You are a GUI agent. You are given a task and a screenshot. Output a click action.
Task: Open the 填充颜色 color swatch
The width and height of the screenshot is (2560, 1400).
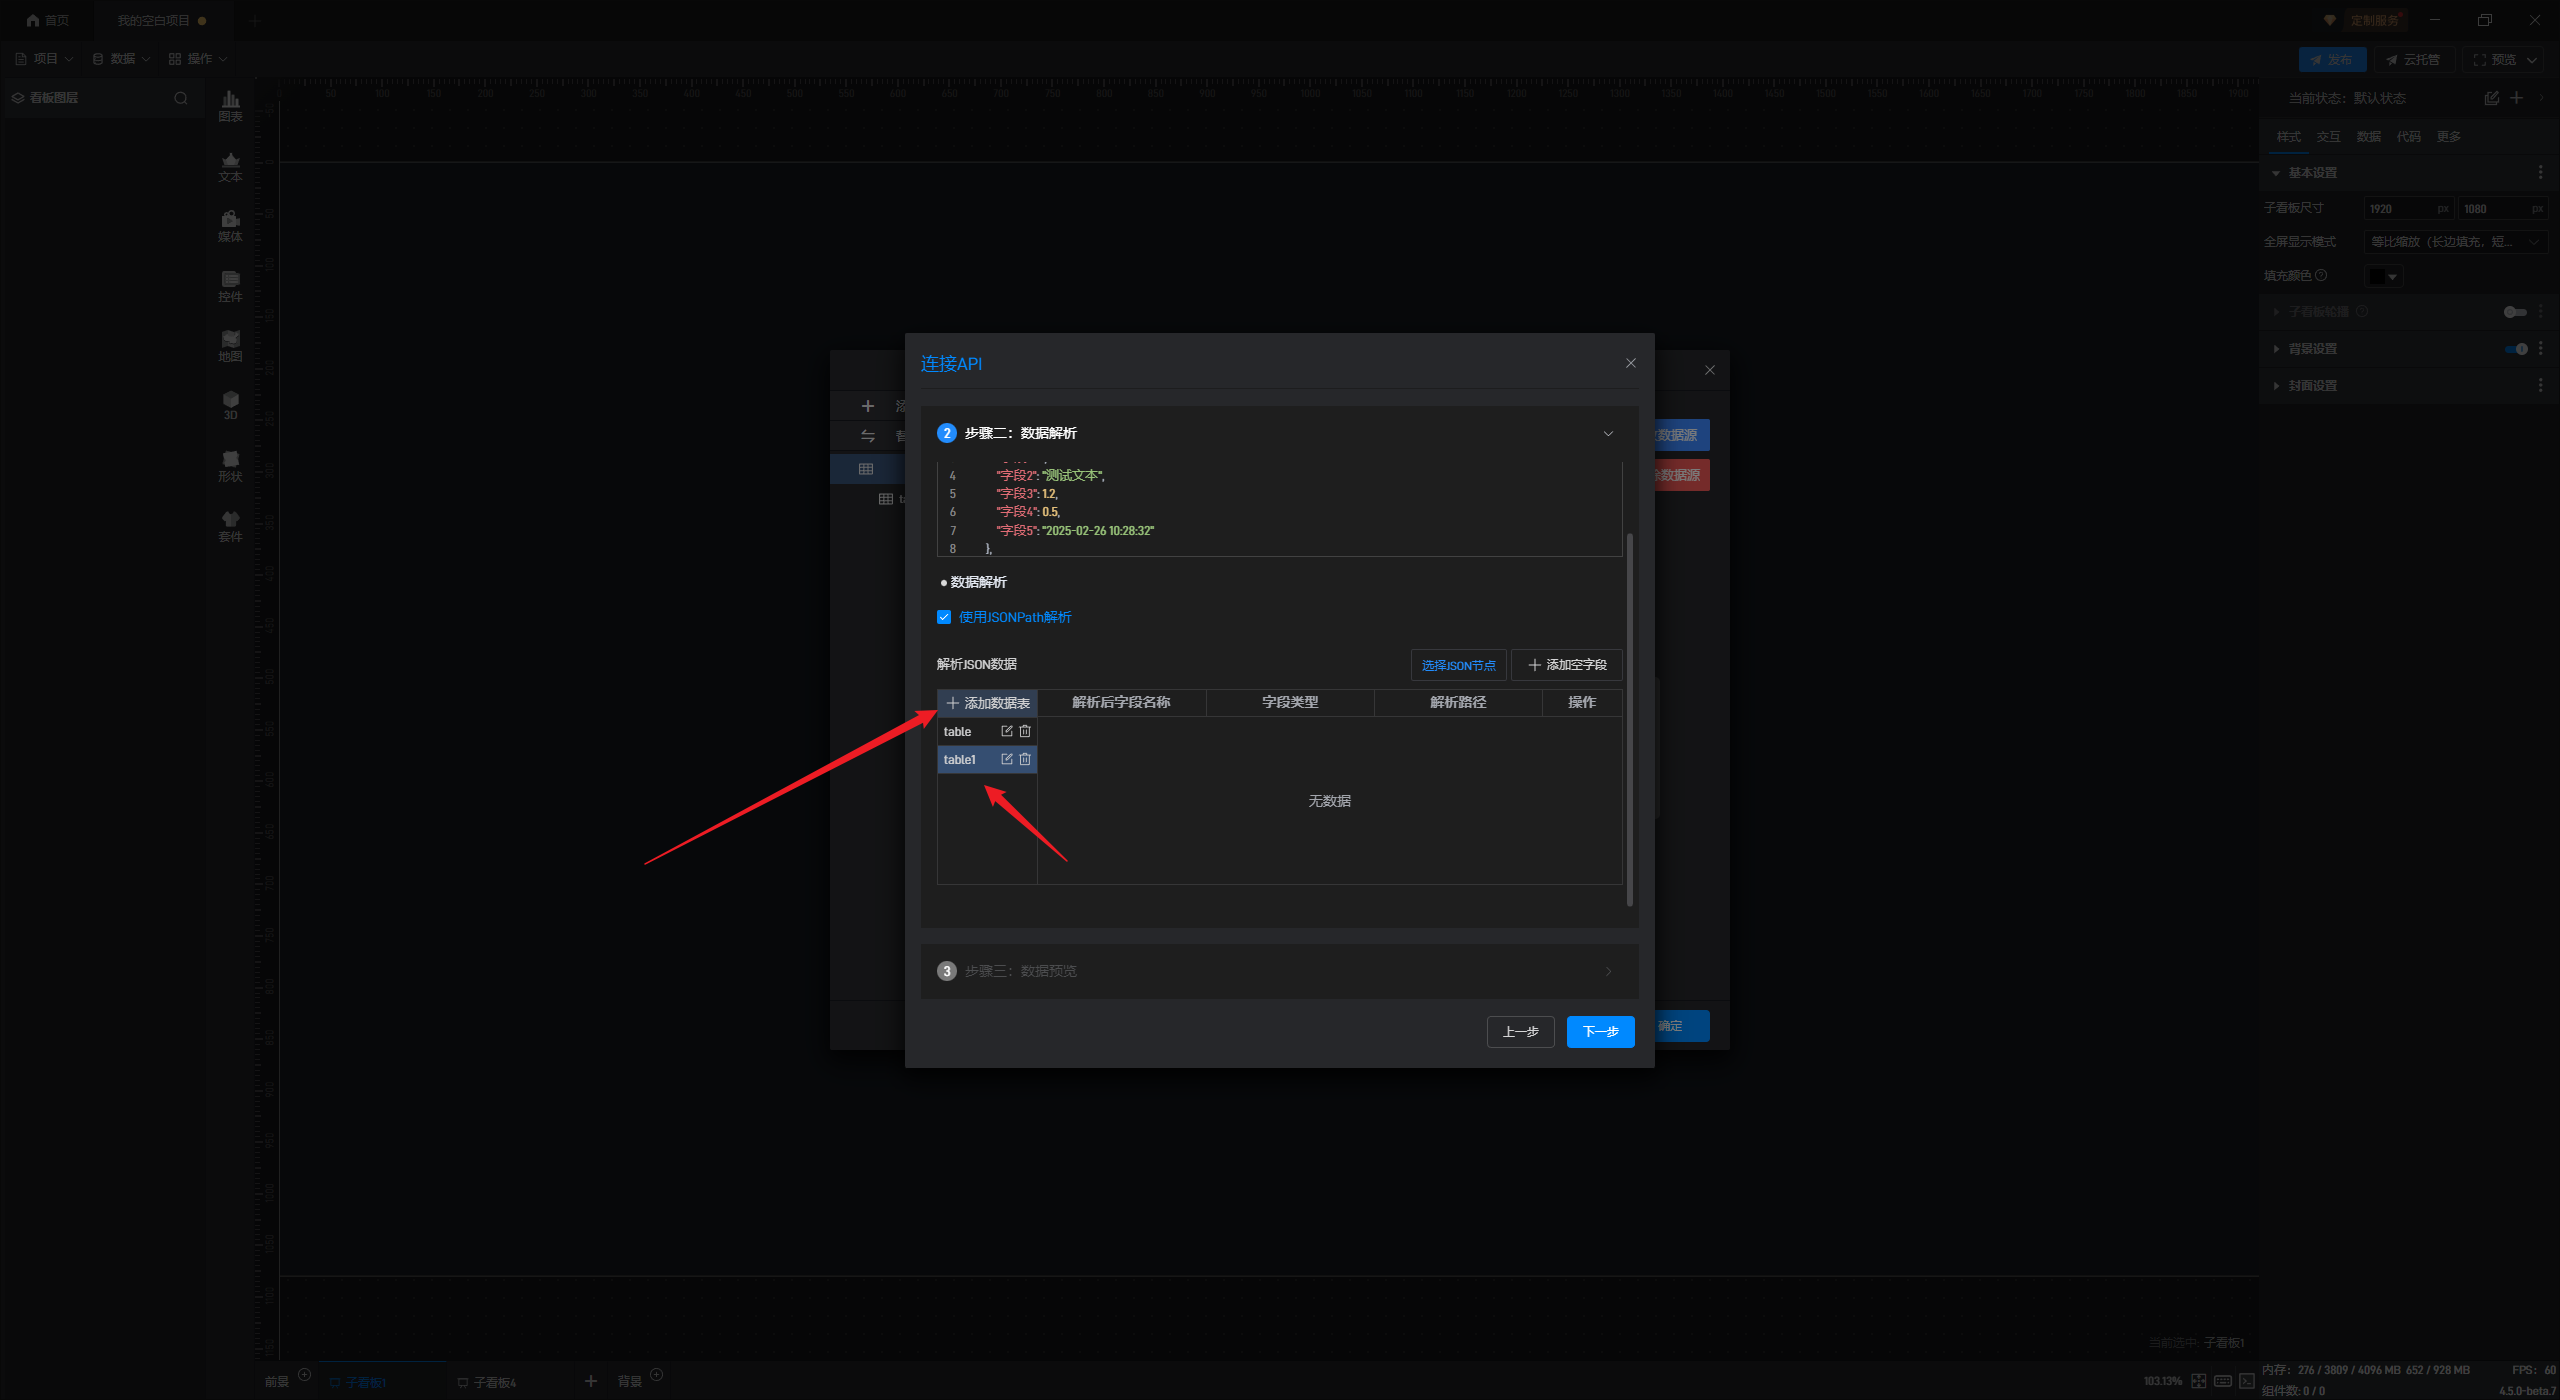[x=2382, y=276]
